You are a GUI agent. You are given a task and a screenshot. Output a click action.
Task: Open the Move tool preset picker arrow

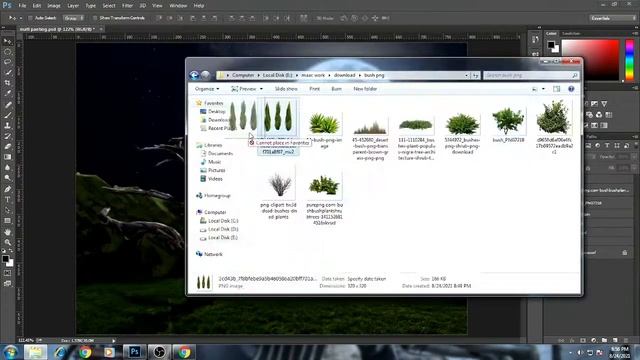tap(21, 18)
